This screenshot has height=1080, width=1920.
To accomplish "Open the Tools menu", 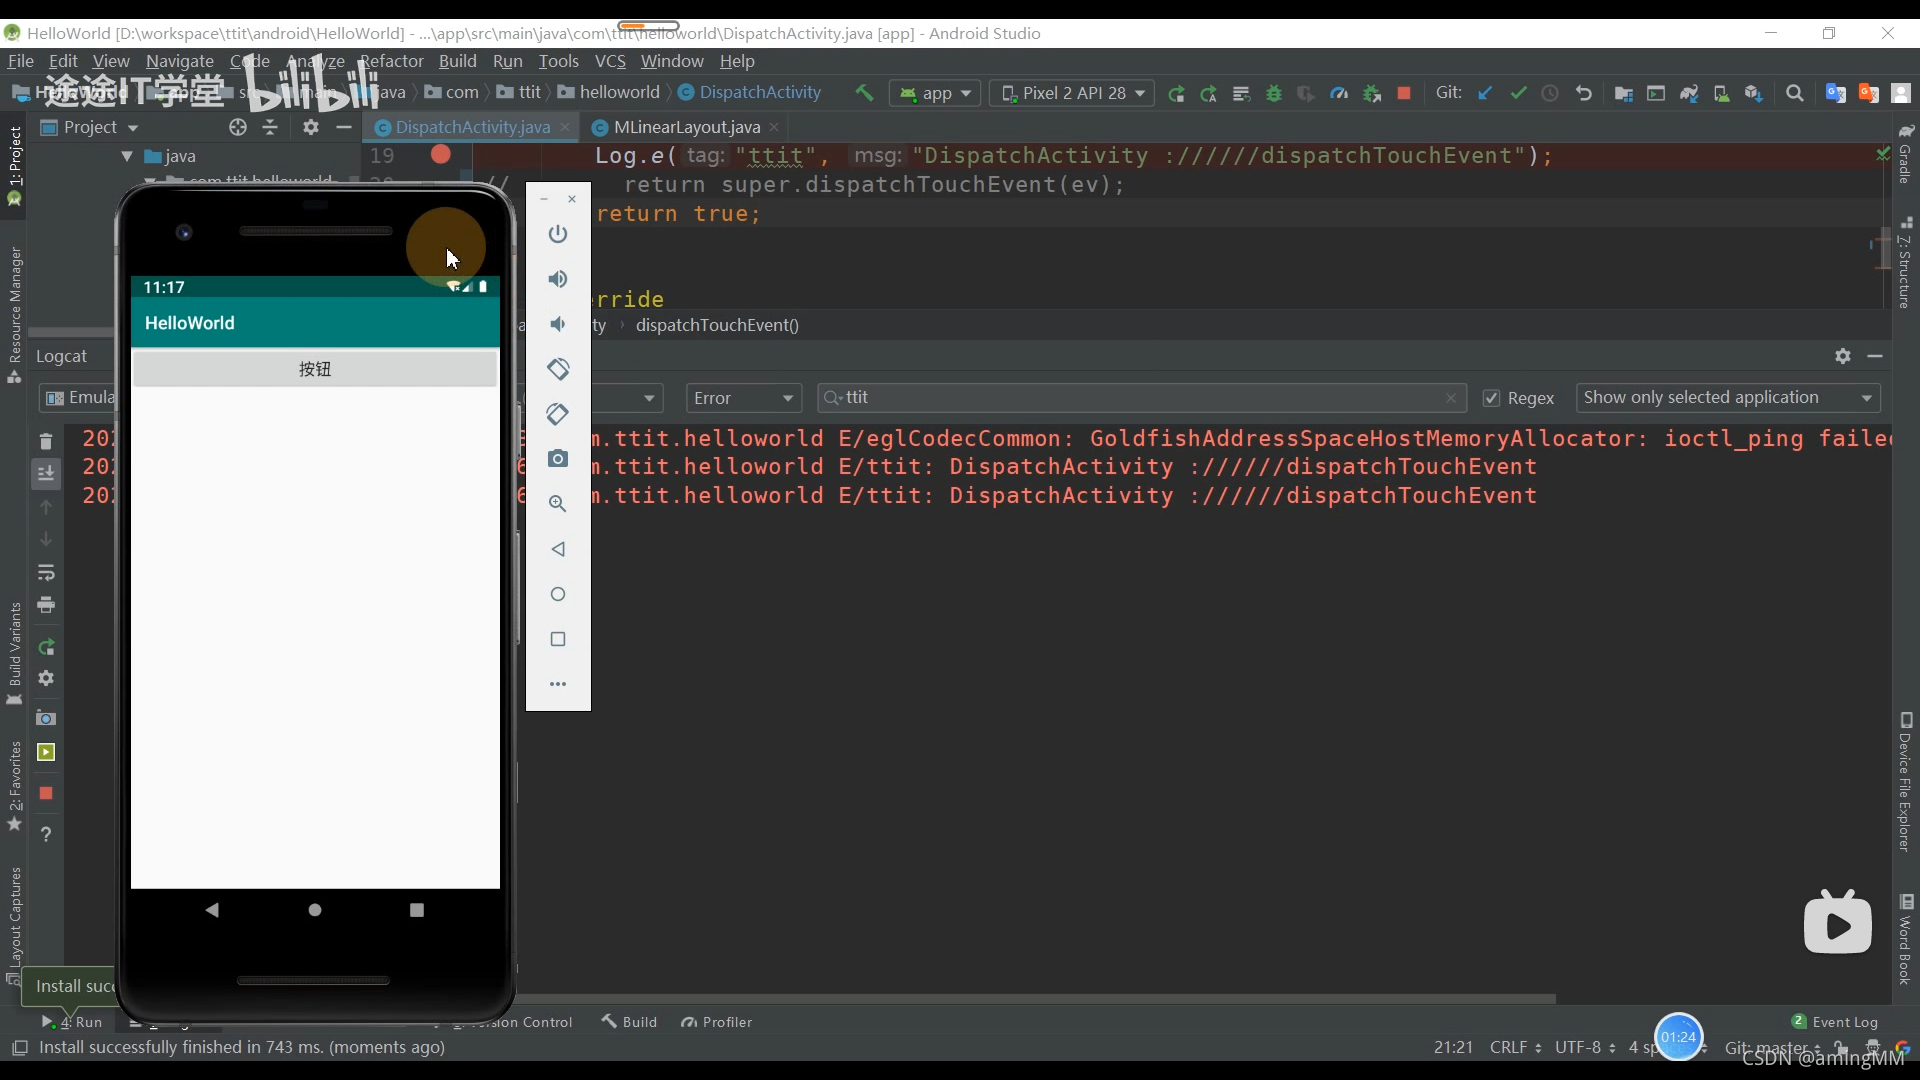I will tap(558, 61).
